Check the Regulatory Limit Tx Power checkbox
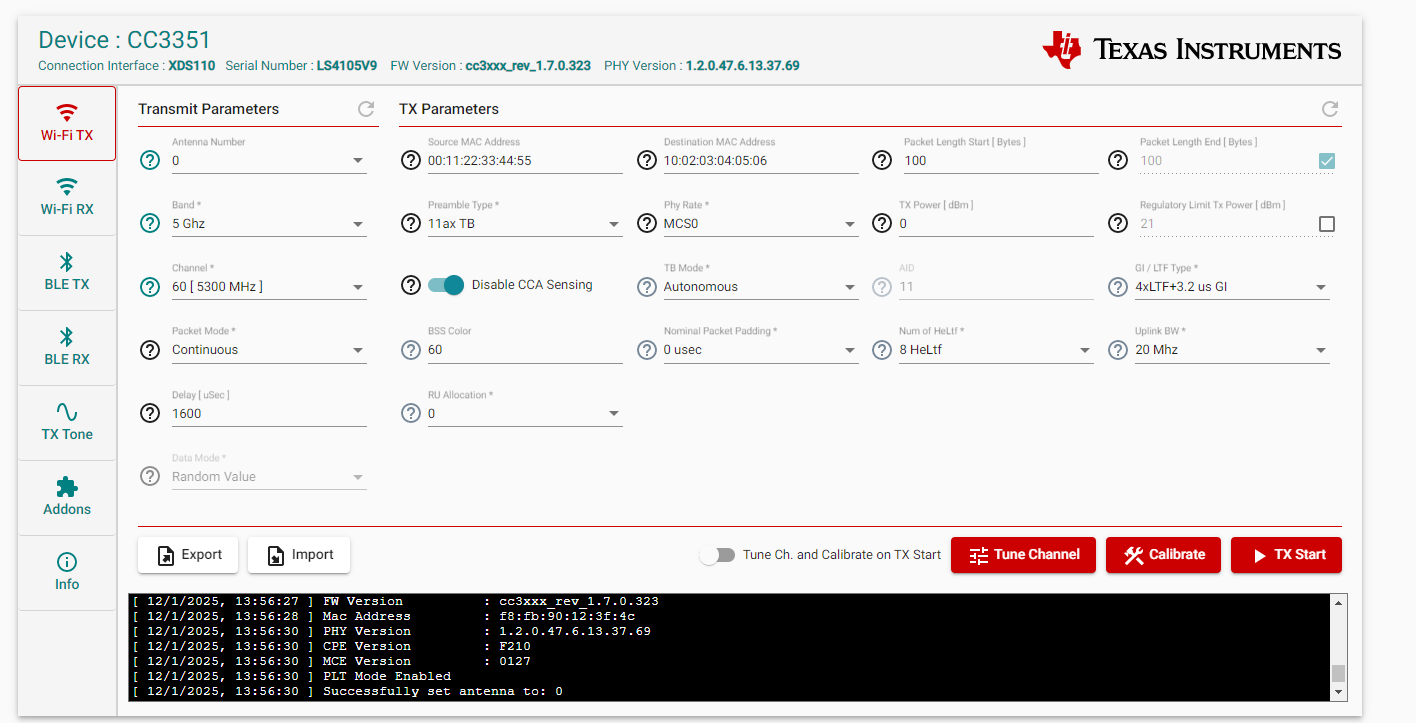1416x723 pixels. coord(1327,224)
